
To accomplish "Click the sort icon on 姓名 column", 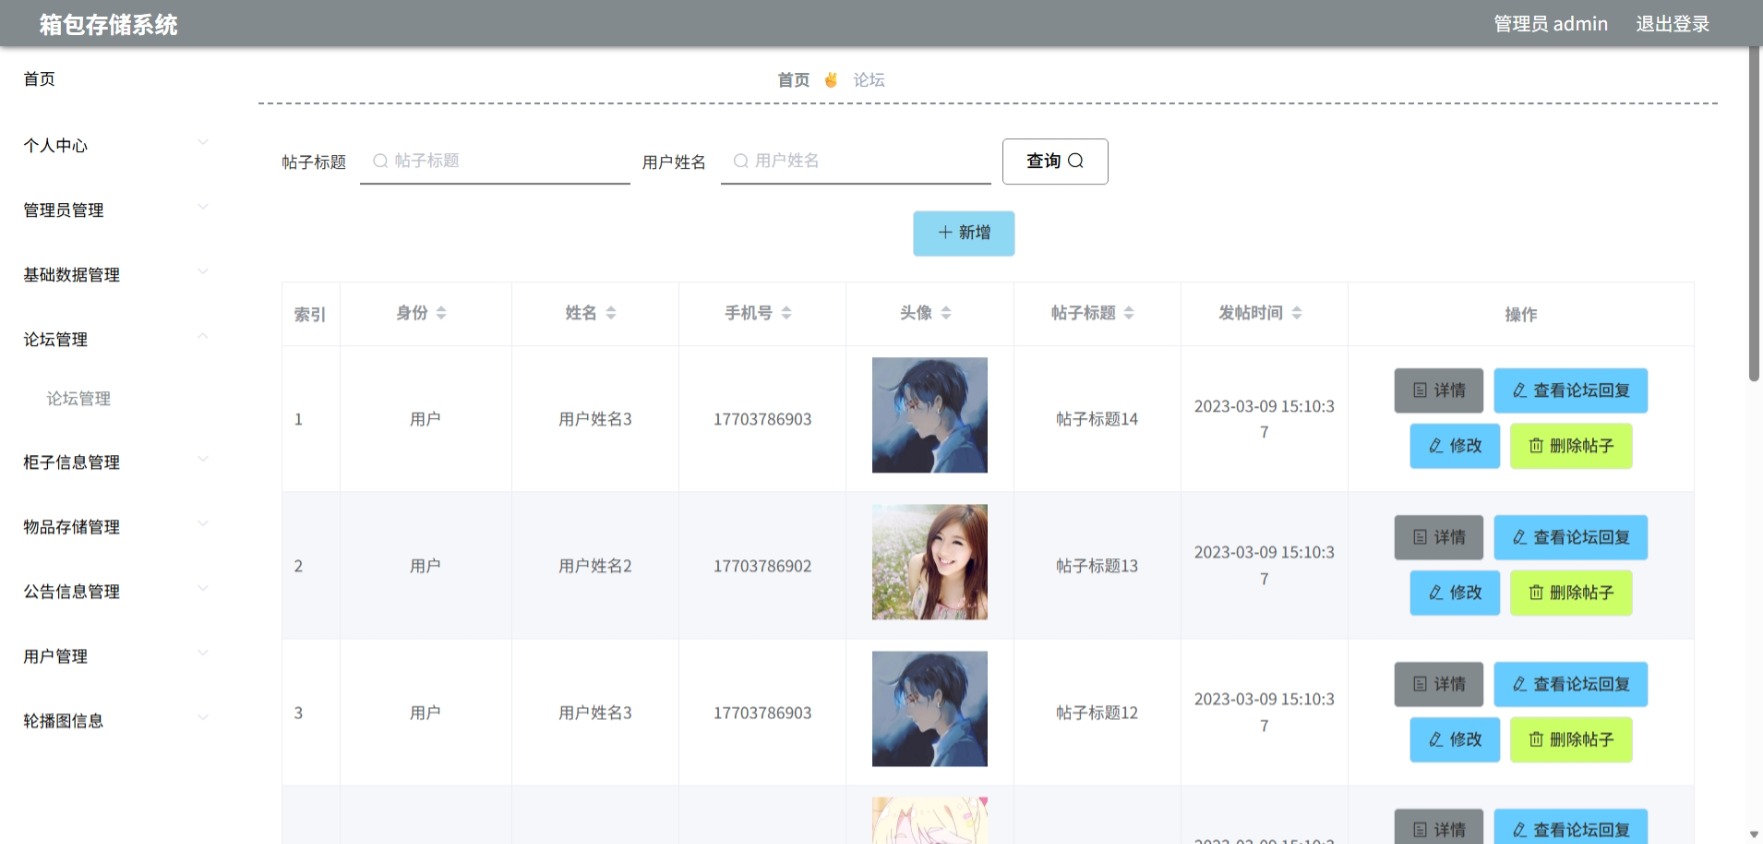I will tap(611, 313).
